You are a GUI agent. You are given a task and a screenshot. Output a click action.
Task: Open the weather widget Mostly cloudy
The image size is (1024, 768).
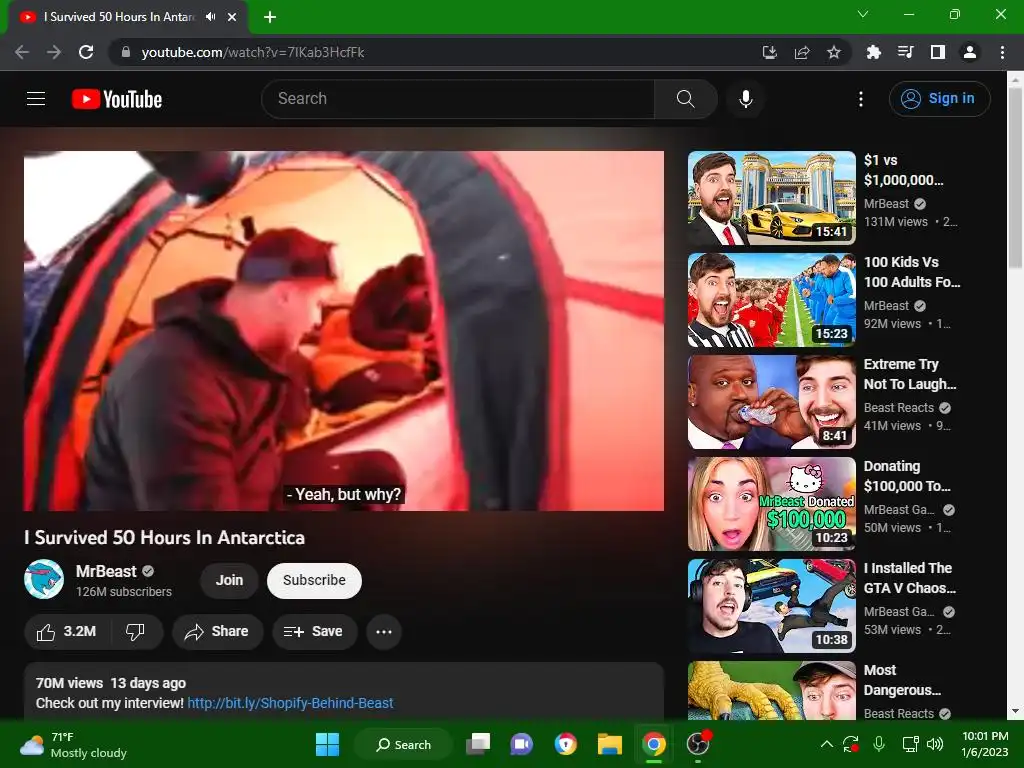73,744
